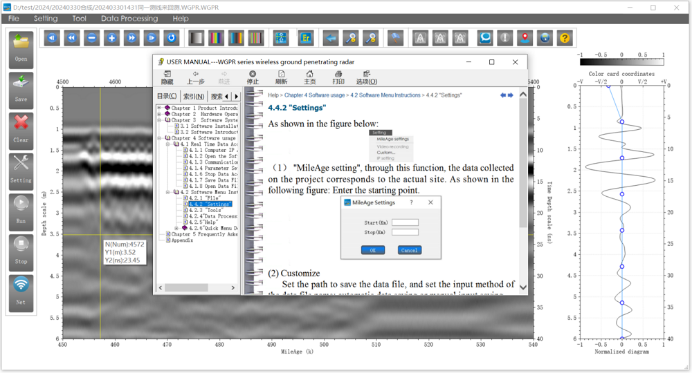The width and height of the screenshot is (692, 374).
Task: Click the yellow question mark help icon
Action: [564, 38]
